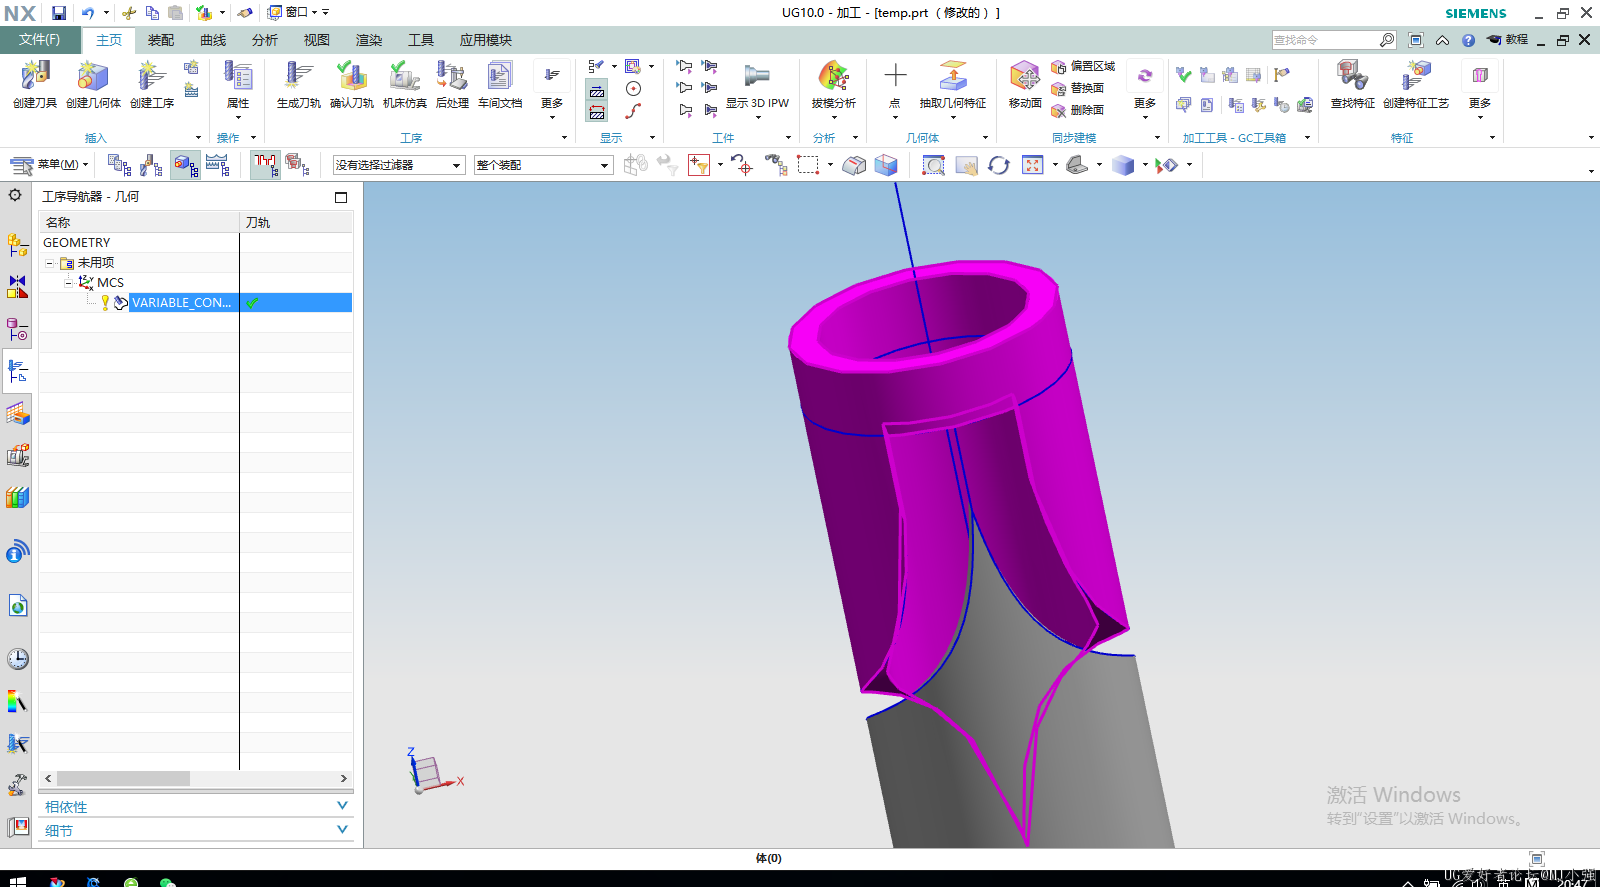This screenshot has height=887, width=1600.
Task: Click the Save icon in quick access bar
Action: coord(59,13)
